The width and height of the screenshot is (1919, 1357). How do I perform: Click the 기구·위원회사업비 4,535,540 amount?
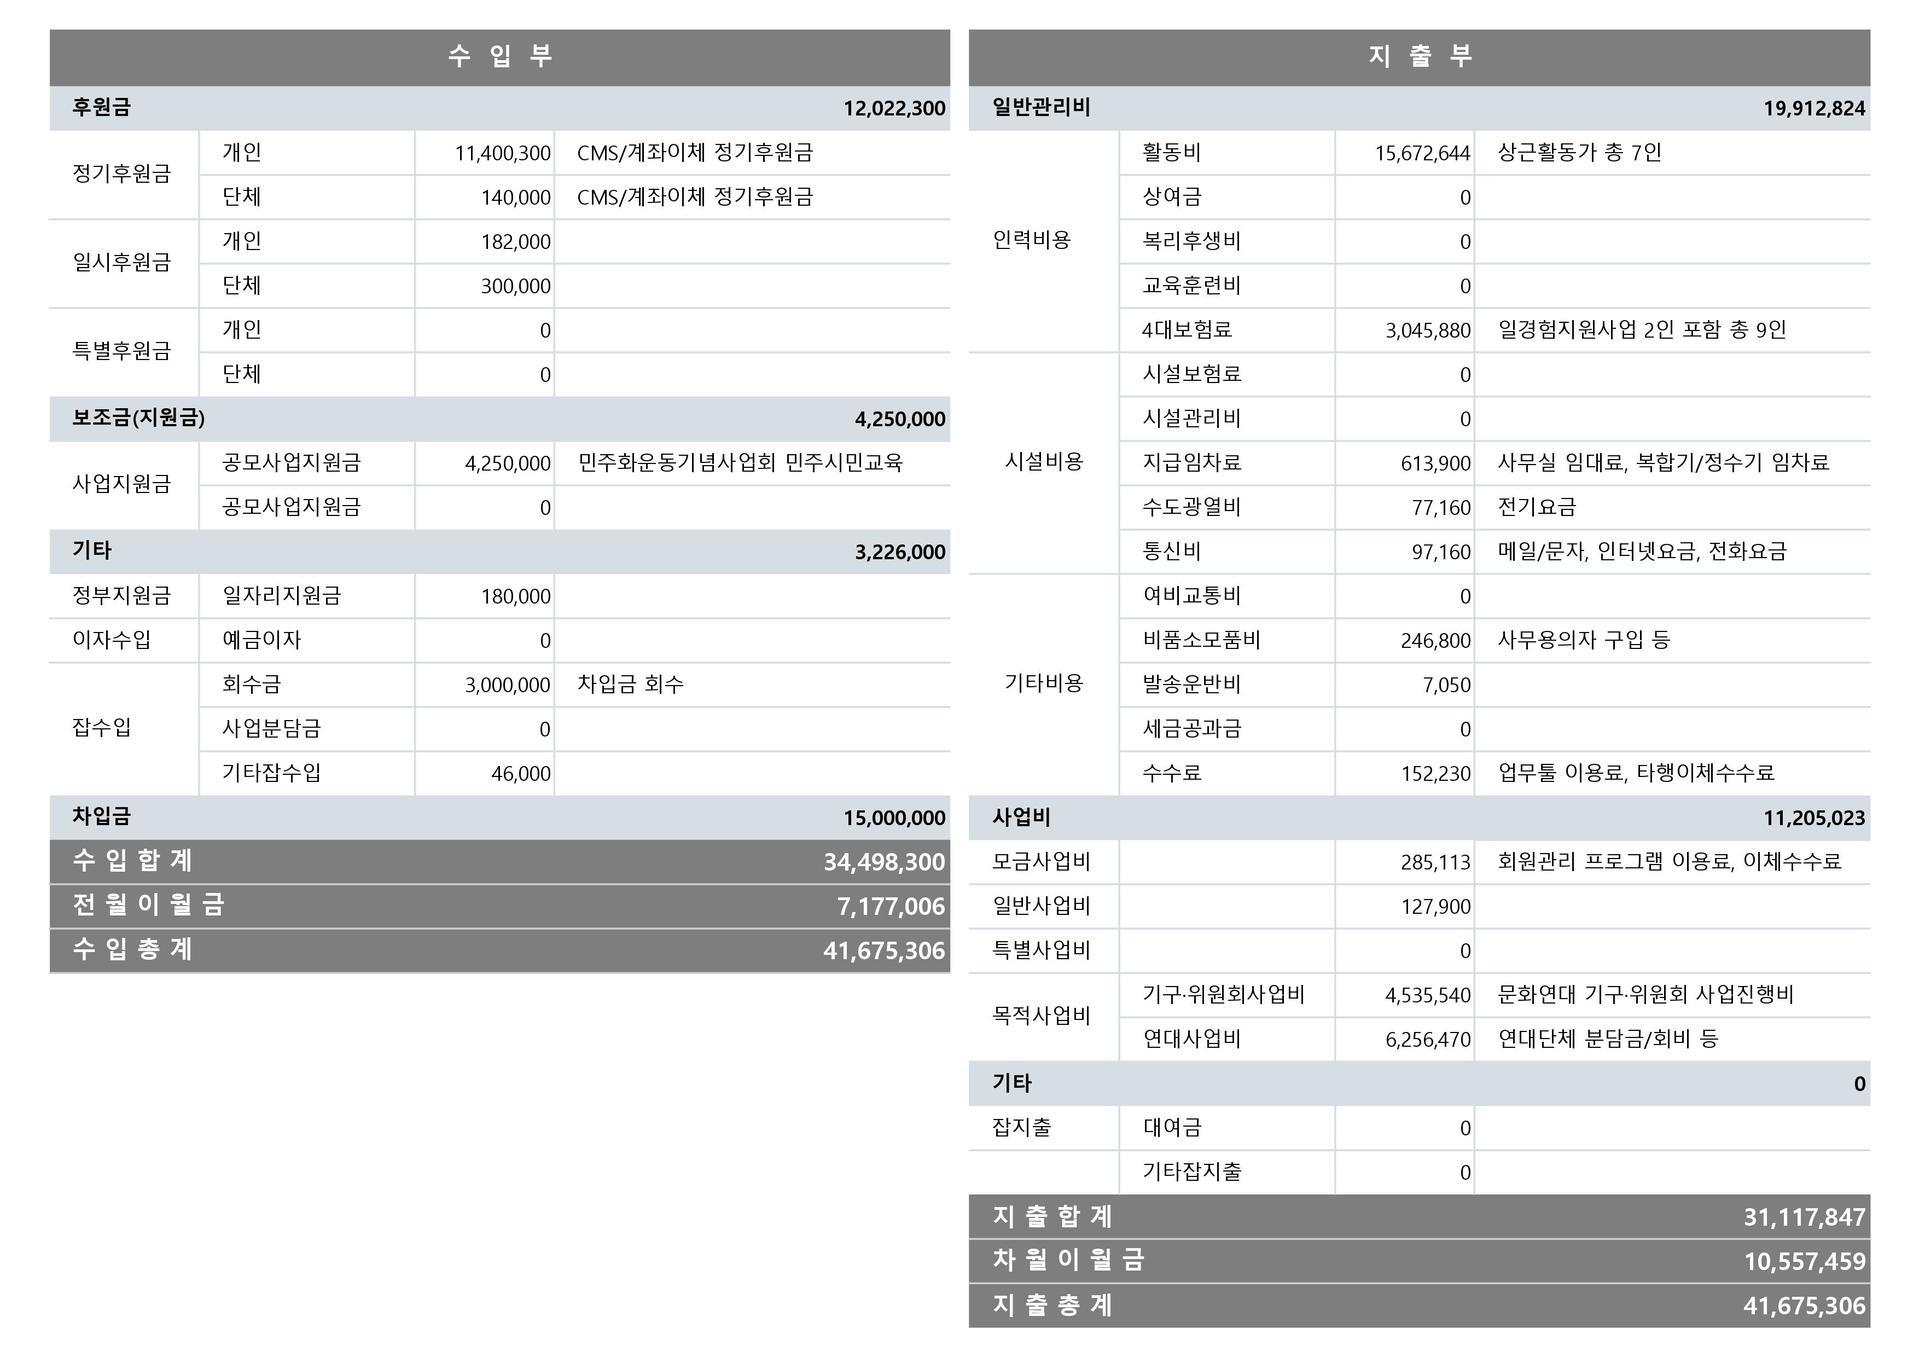1427,995
